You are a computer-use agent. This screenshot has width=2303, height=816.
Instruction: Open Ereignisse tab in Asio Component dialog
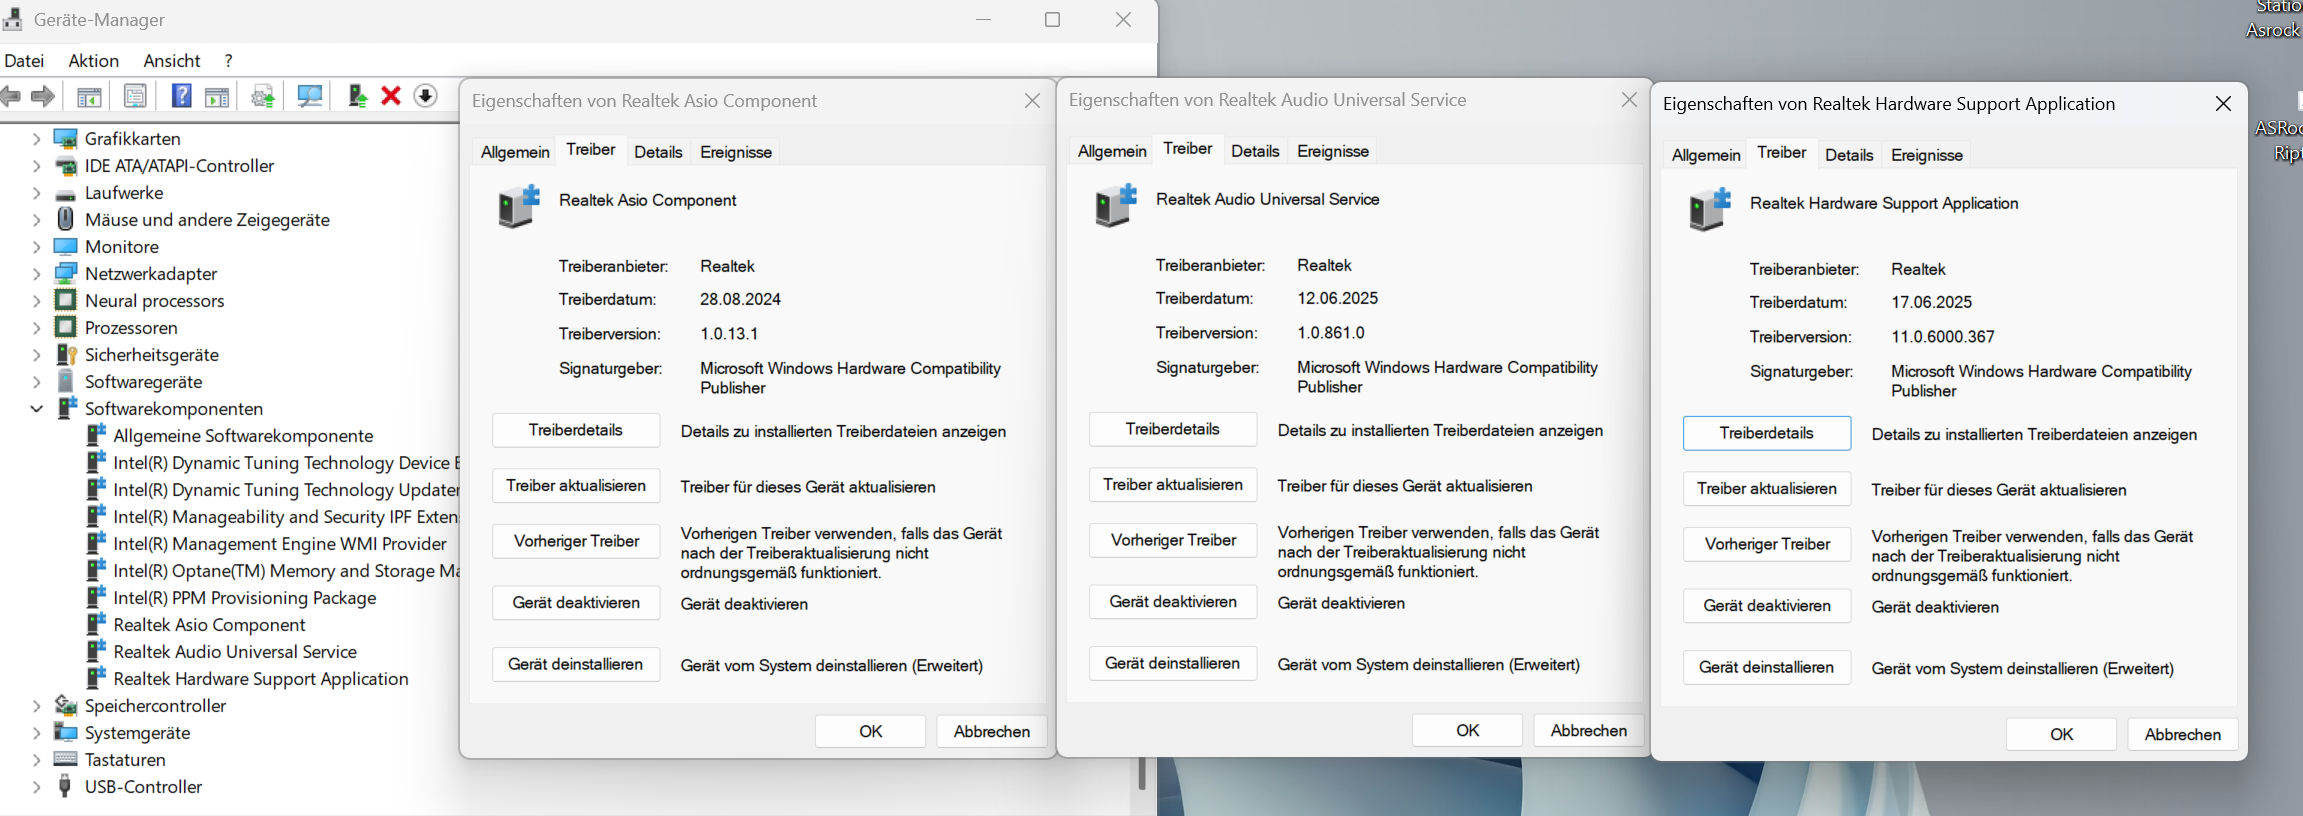point(736,152)
